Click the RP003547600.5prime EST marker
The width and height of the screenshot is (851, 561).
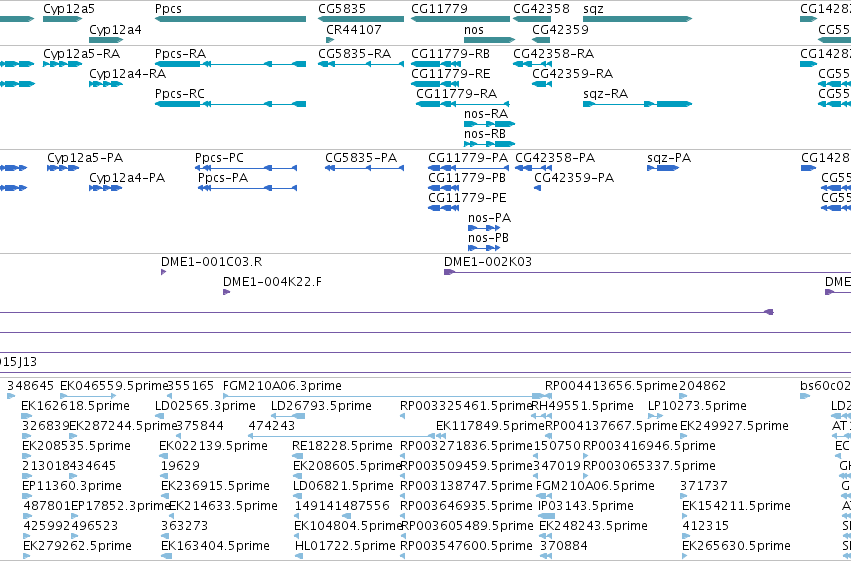(x=402, y=556)
